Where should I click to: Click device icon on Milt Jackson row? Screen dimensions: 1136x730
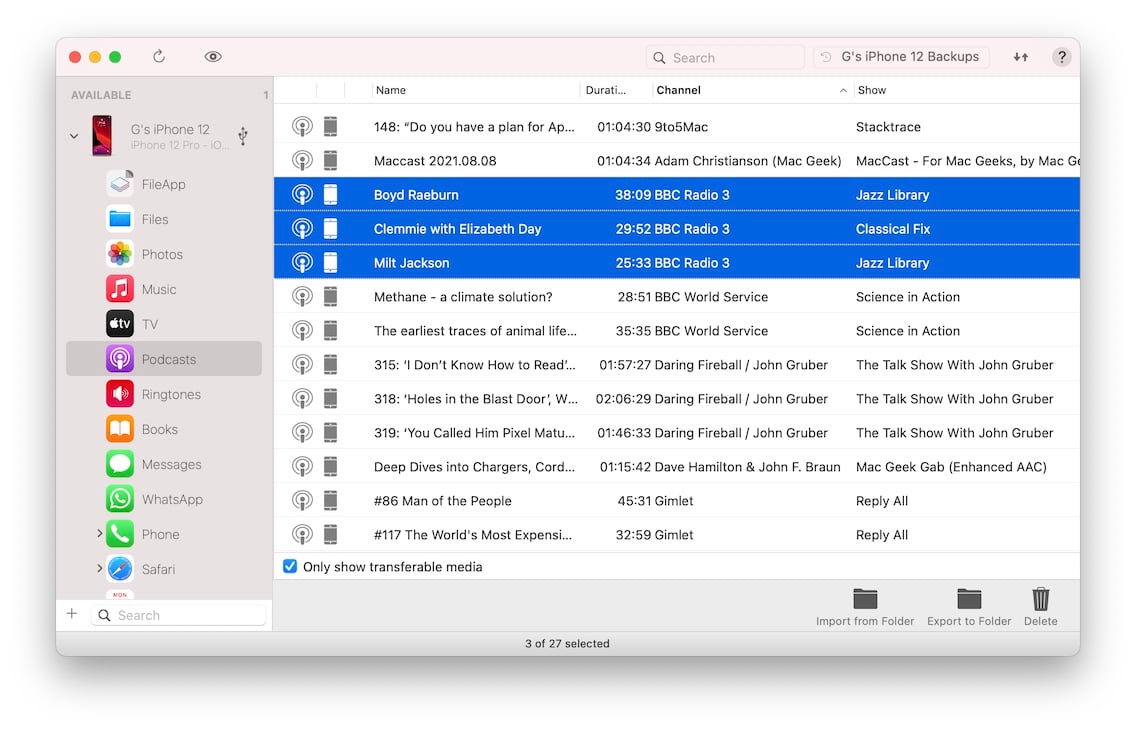[x=330, y=262]
